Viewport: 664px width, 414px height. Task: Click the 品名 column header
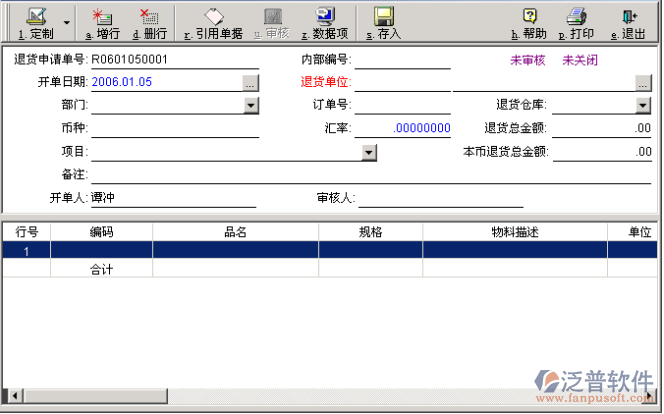235,232
